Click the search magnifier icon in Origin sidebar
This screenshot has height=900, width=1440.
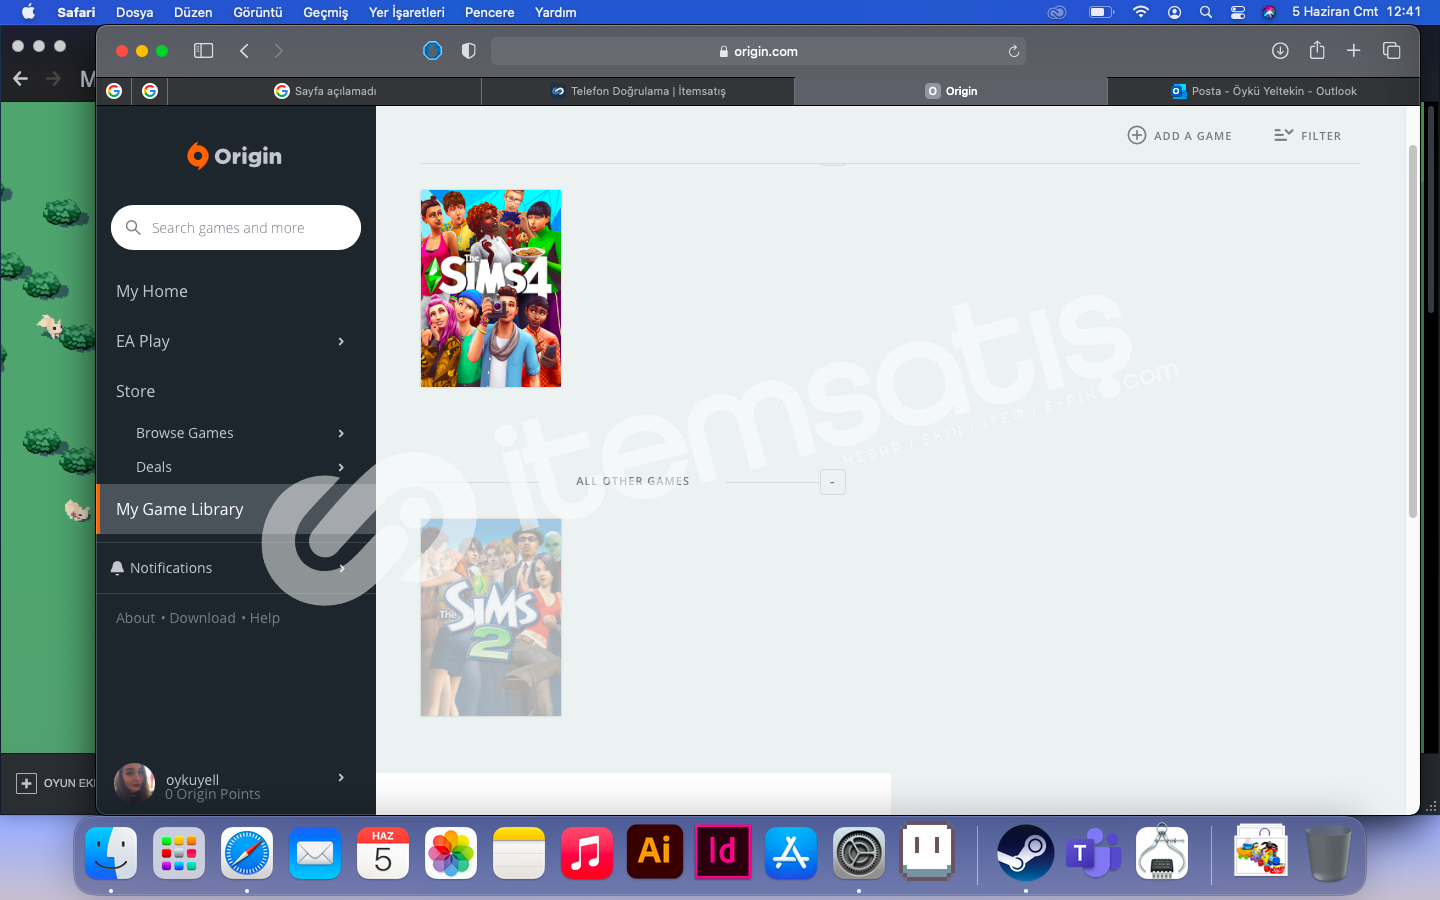coord(133,228)
